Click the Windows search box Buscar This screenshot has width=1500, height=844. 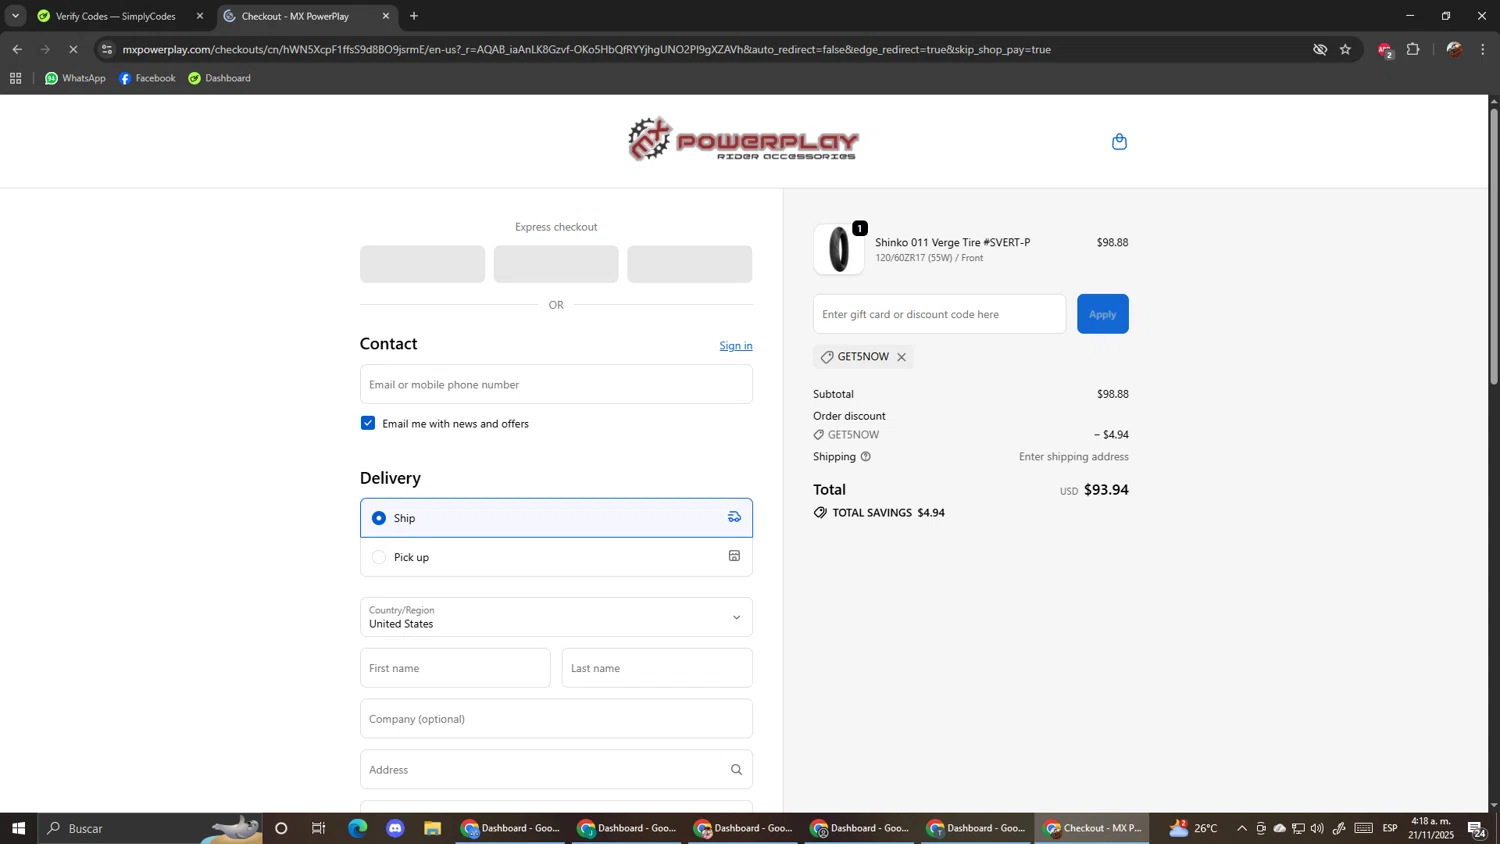pyautogui.click(x=150, y=828)
